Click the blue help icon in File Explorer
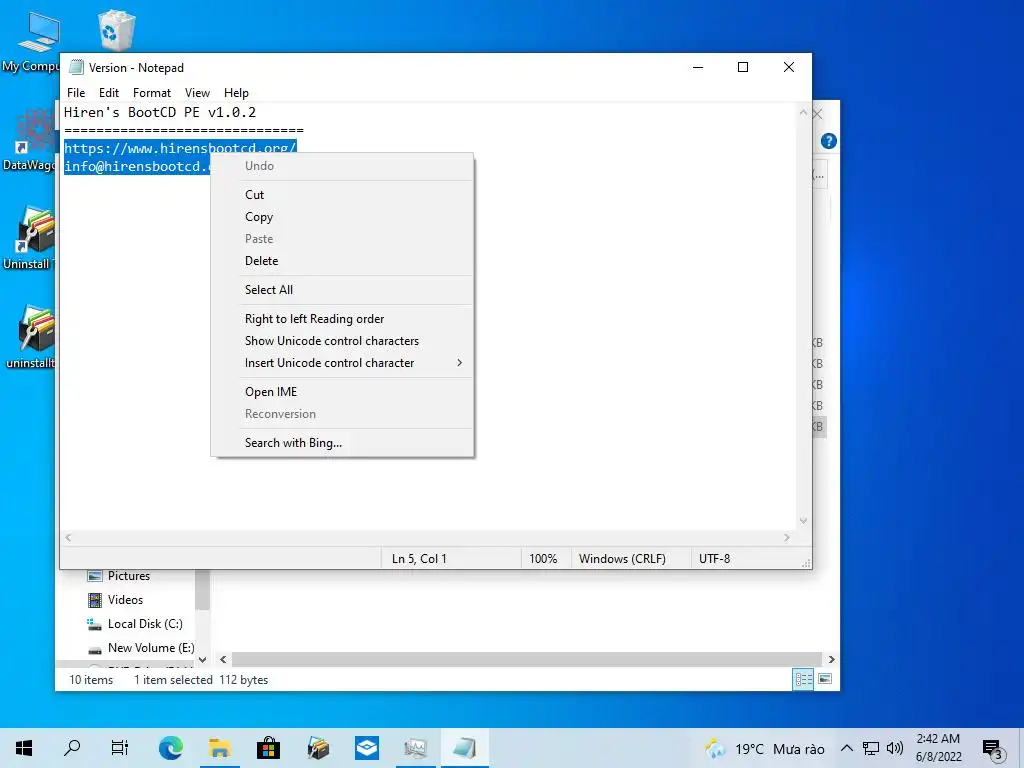This screenshot has width=1024, height=768. 829,140
